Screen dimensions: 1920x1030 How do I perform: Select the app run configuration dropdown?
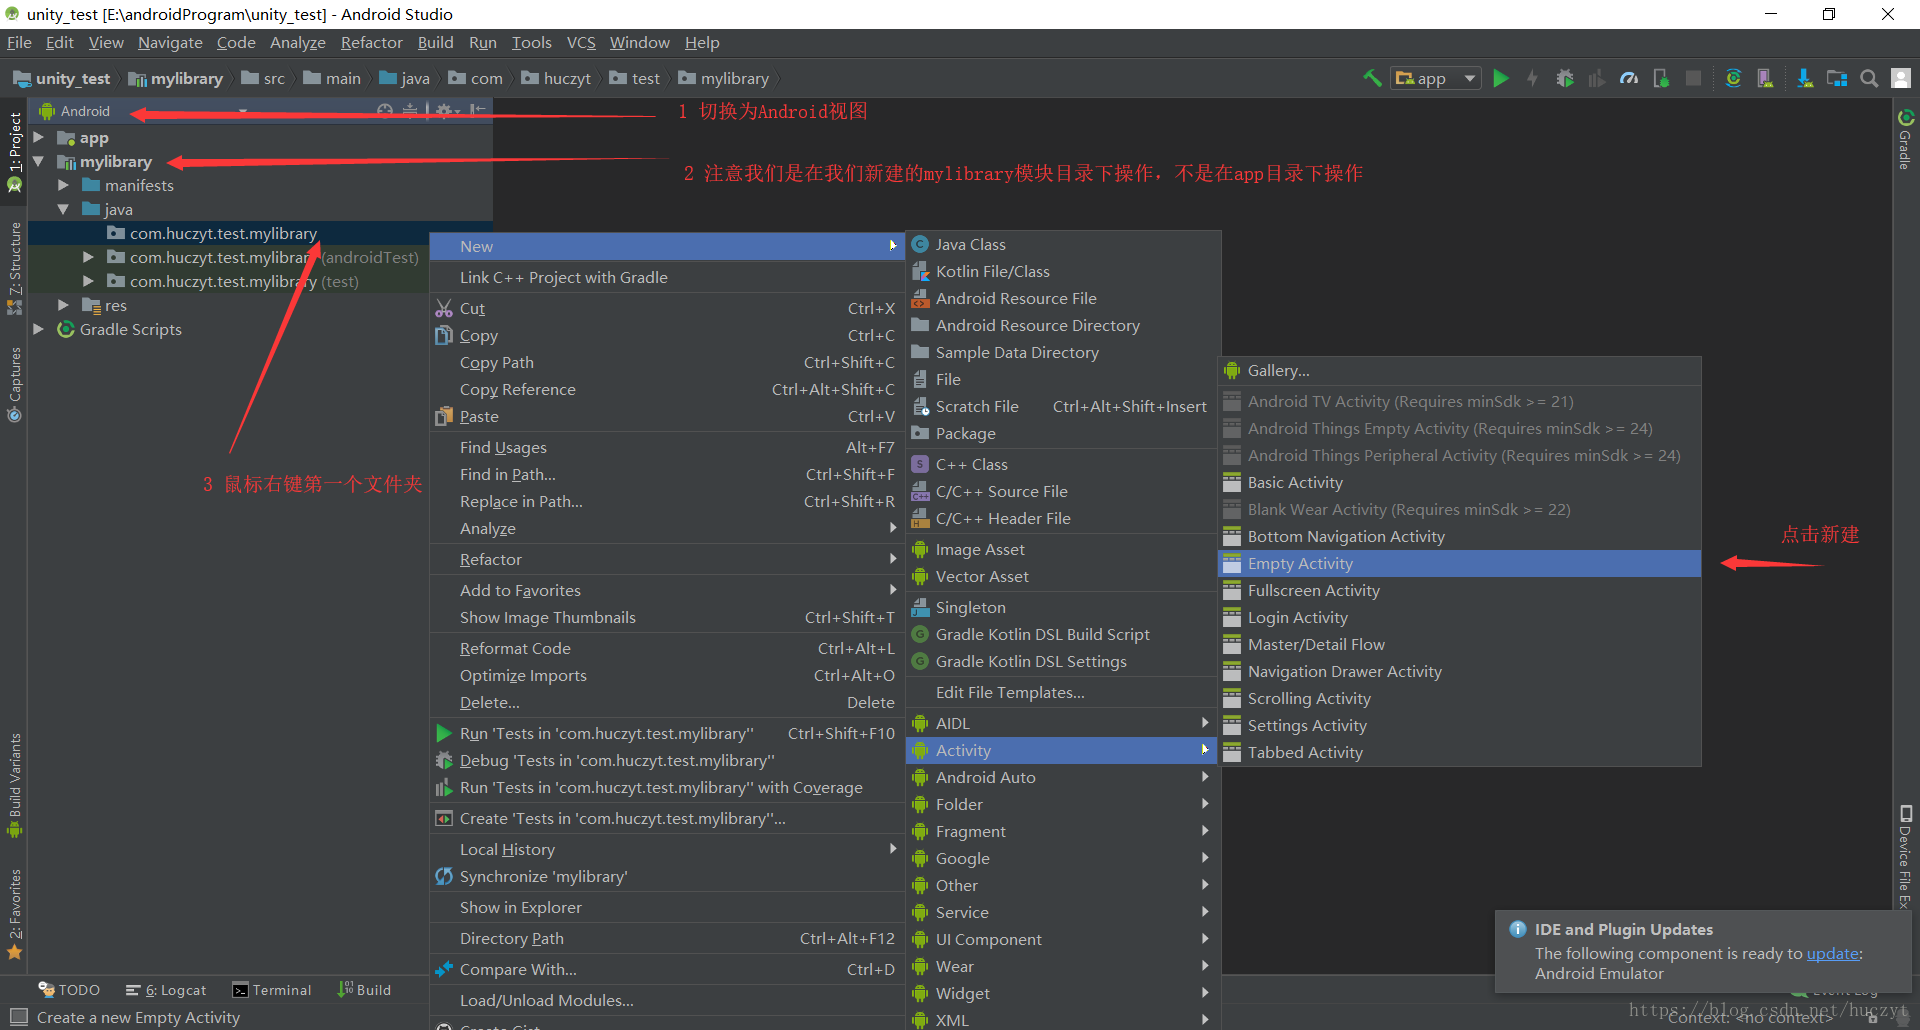(x=1435, y=78)
